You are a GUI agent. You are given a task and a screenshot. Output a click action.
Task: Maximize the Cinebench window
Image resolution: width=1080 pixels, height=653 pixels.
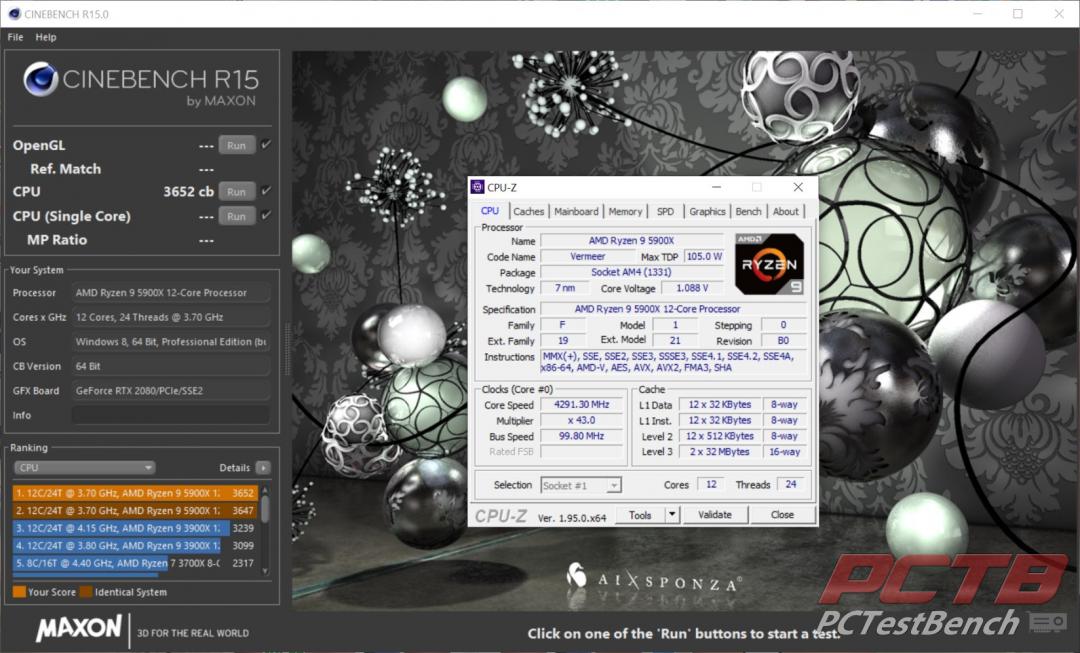[1018, 14]
